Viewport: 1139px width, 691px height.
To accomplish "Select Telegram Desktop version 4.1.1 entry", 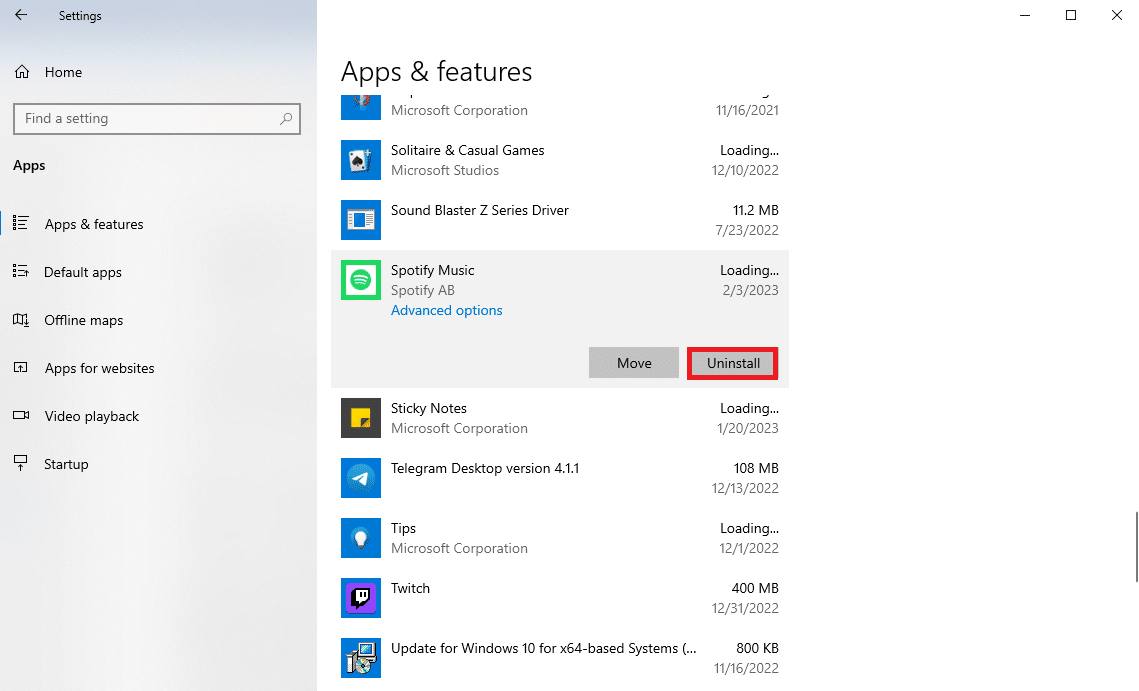I will 485,469.
